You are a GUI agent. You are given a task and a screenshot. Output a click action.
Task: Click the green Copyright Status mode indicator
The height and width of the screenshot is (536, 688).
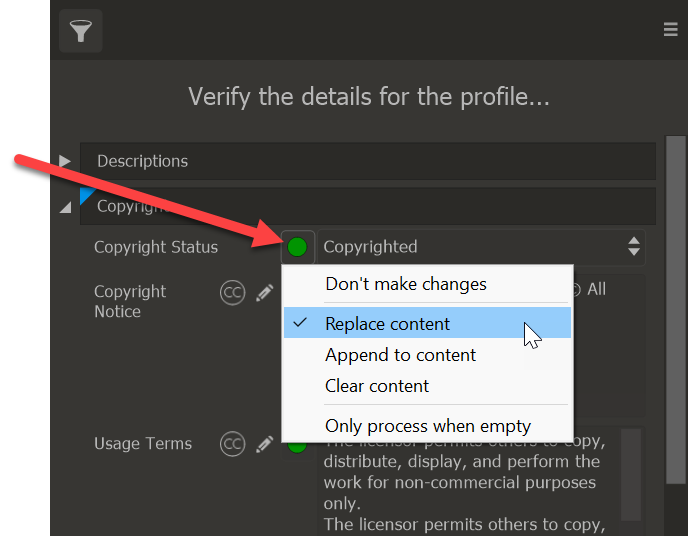[x=297, y=247]
